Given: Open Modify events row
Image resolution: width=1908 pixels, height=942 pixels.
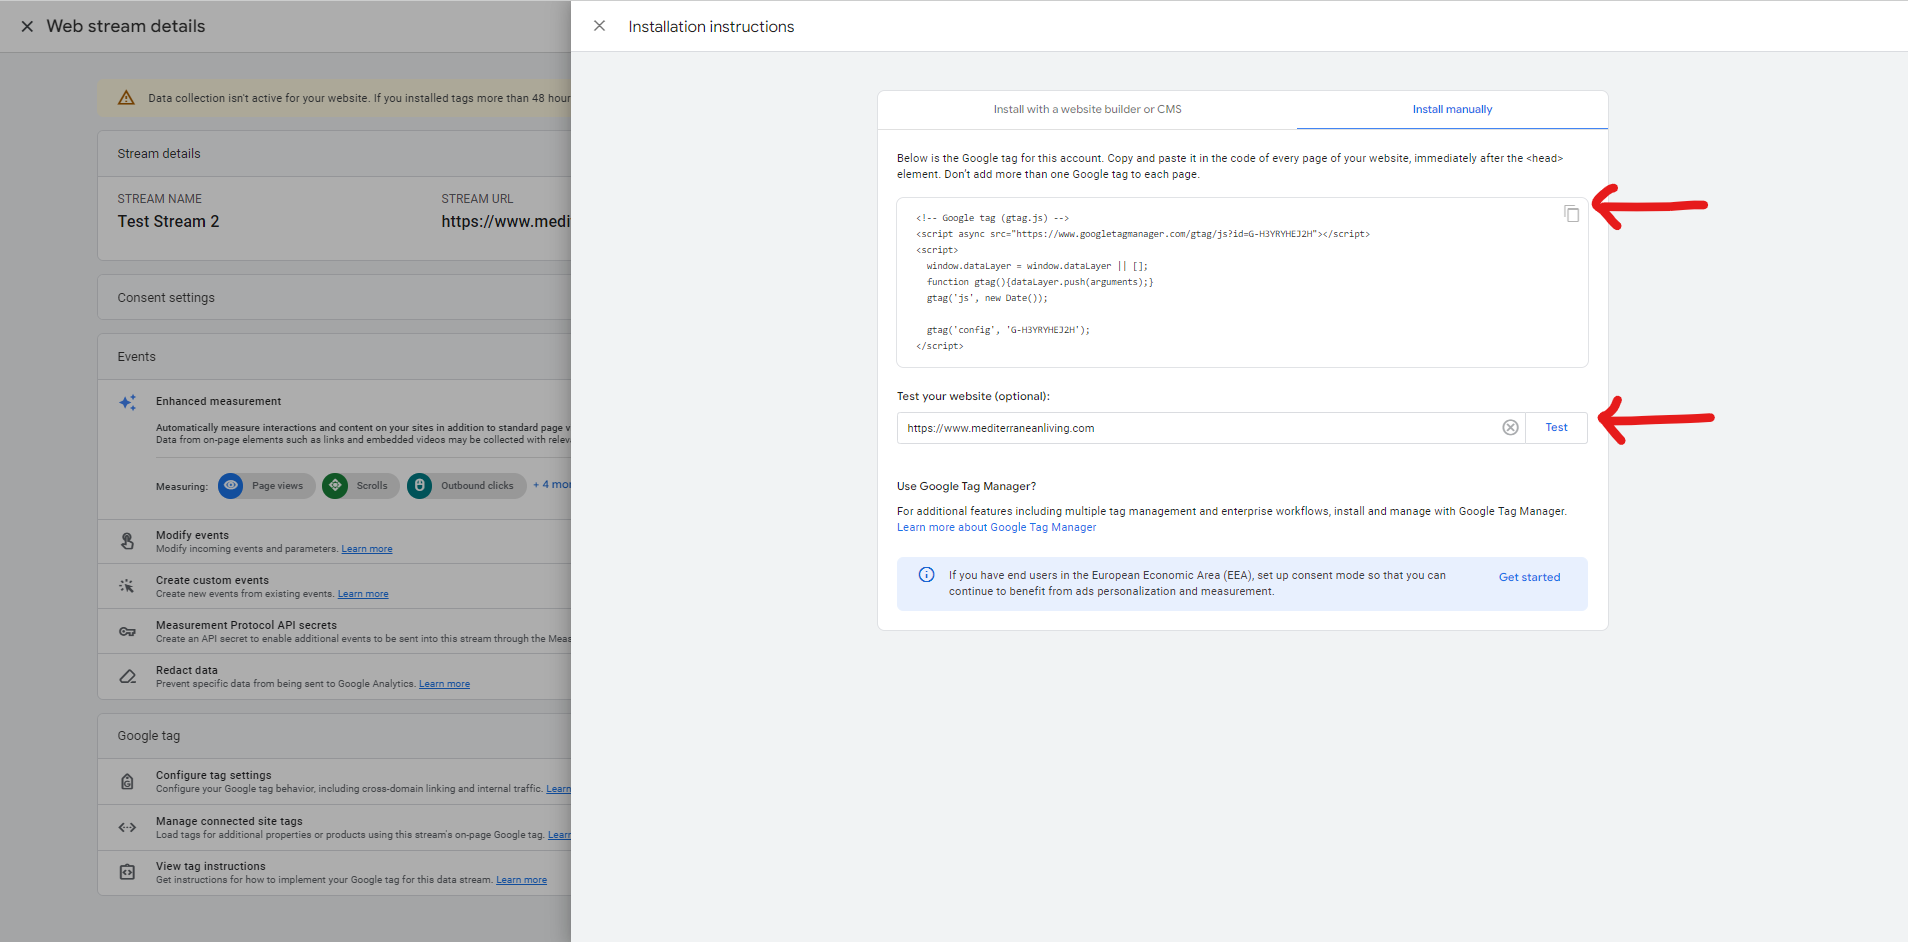Looking at the screenshot, I should [334, 542].
